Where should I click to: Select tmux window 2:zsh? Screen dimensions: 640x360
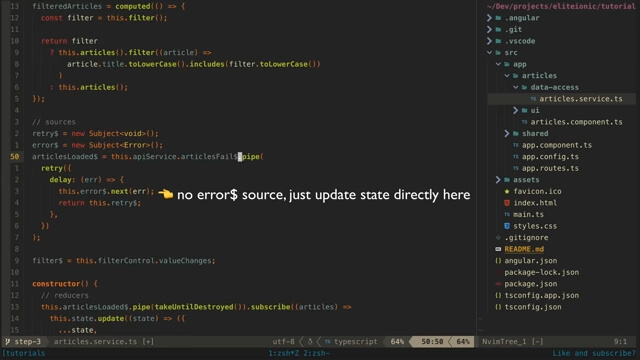pyautogui.click(x=316, y=353)
